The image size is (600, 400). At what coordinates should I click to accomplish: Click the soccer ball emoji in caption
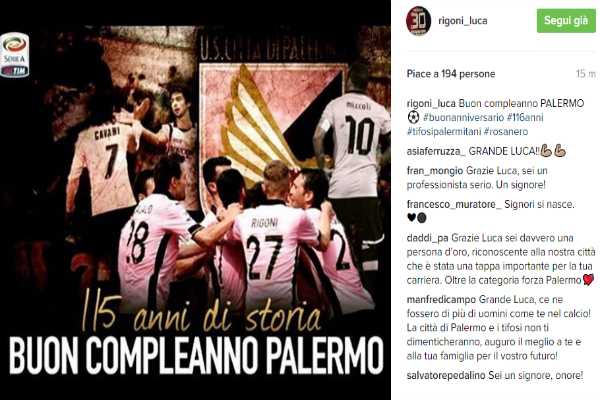(414, 117)
